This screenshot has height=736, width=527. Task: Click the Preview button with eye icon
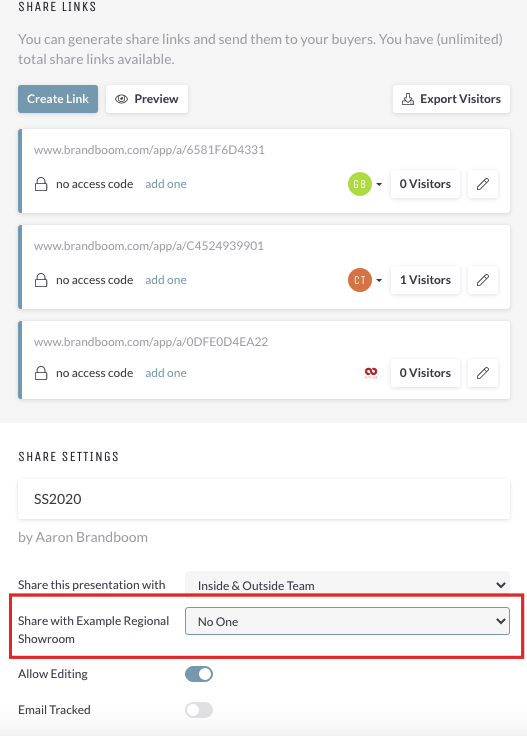(147, 99)
